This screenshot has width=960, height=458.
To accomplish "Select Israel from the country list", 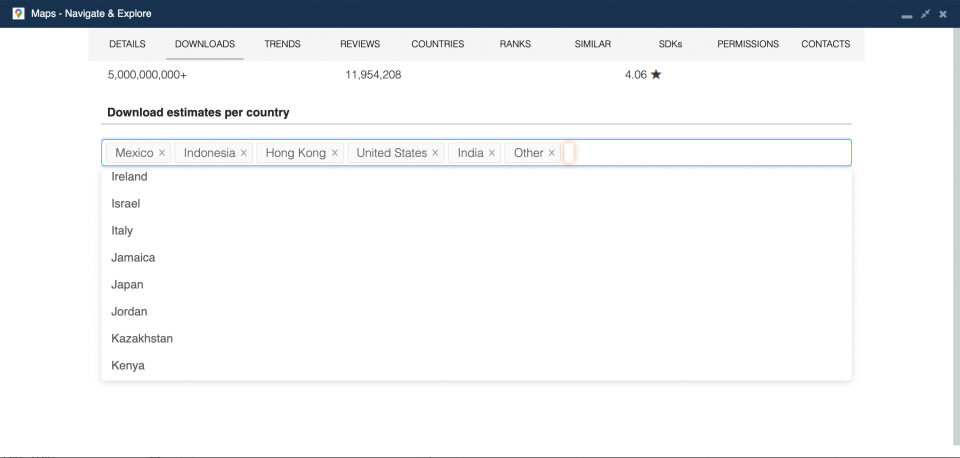I will [x=476, y=204].
